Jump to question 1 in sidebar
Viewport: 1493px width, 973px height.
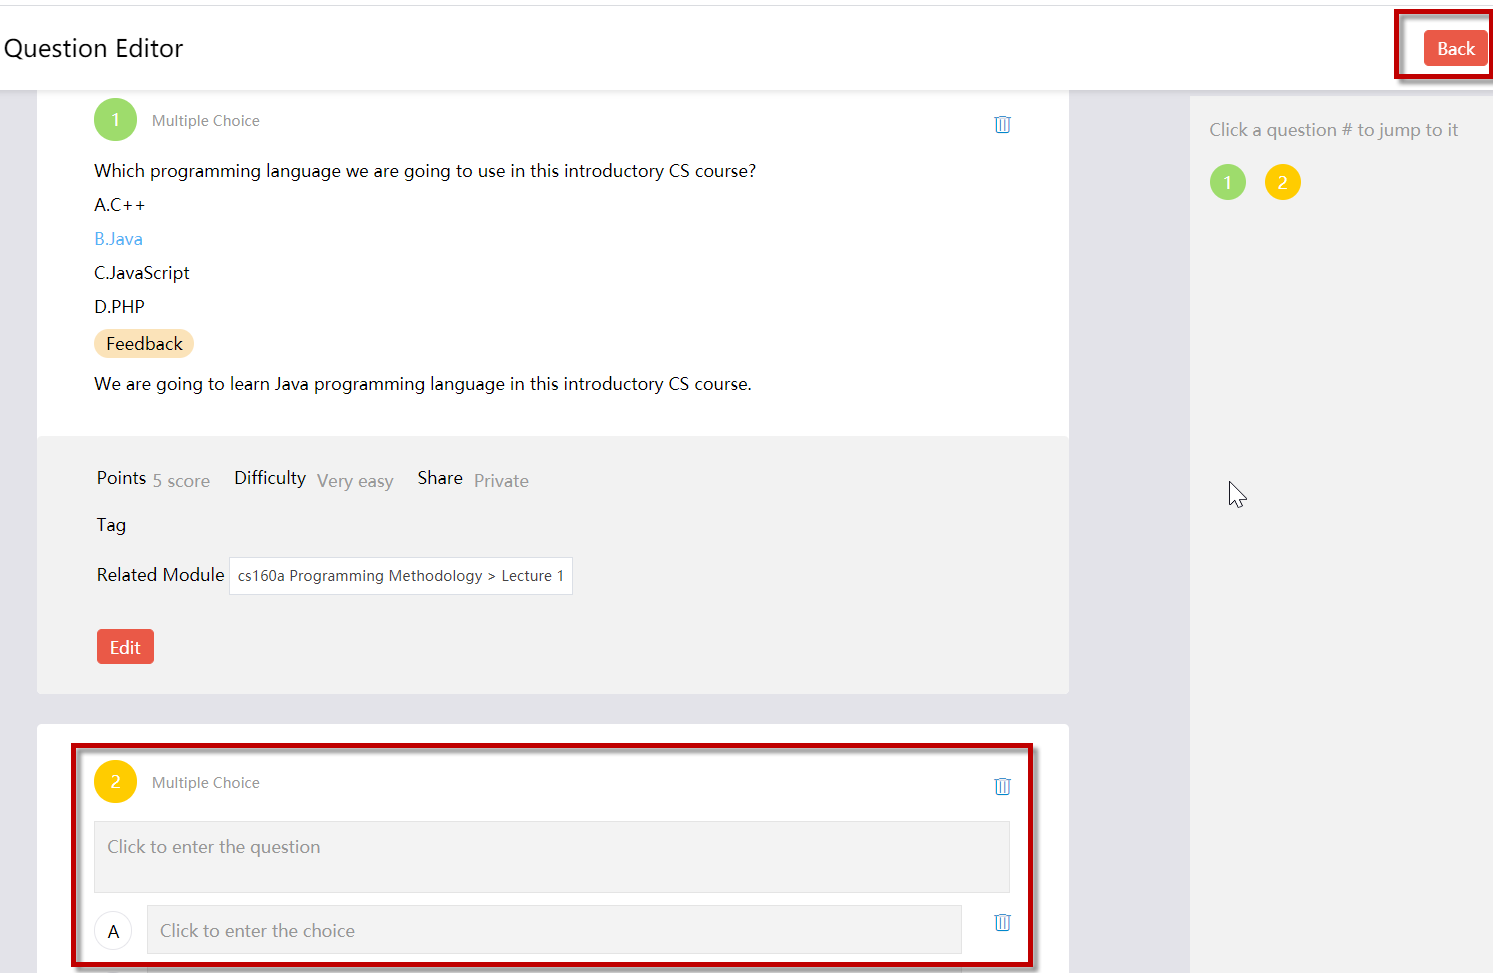click(x=1228, y=182)
